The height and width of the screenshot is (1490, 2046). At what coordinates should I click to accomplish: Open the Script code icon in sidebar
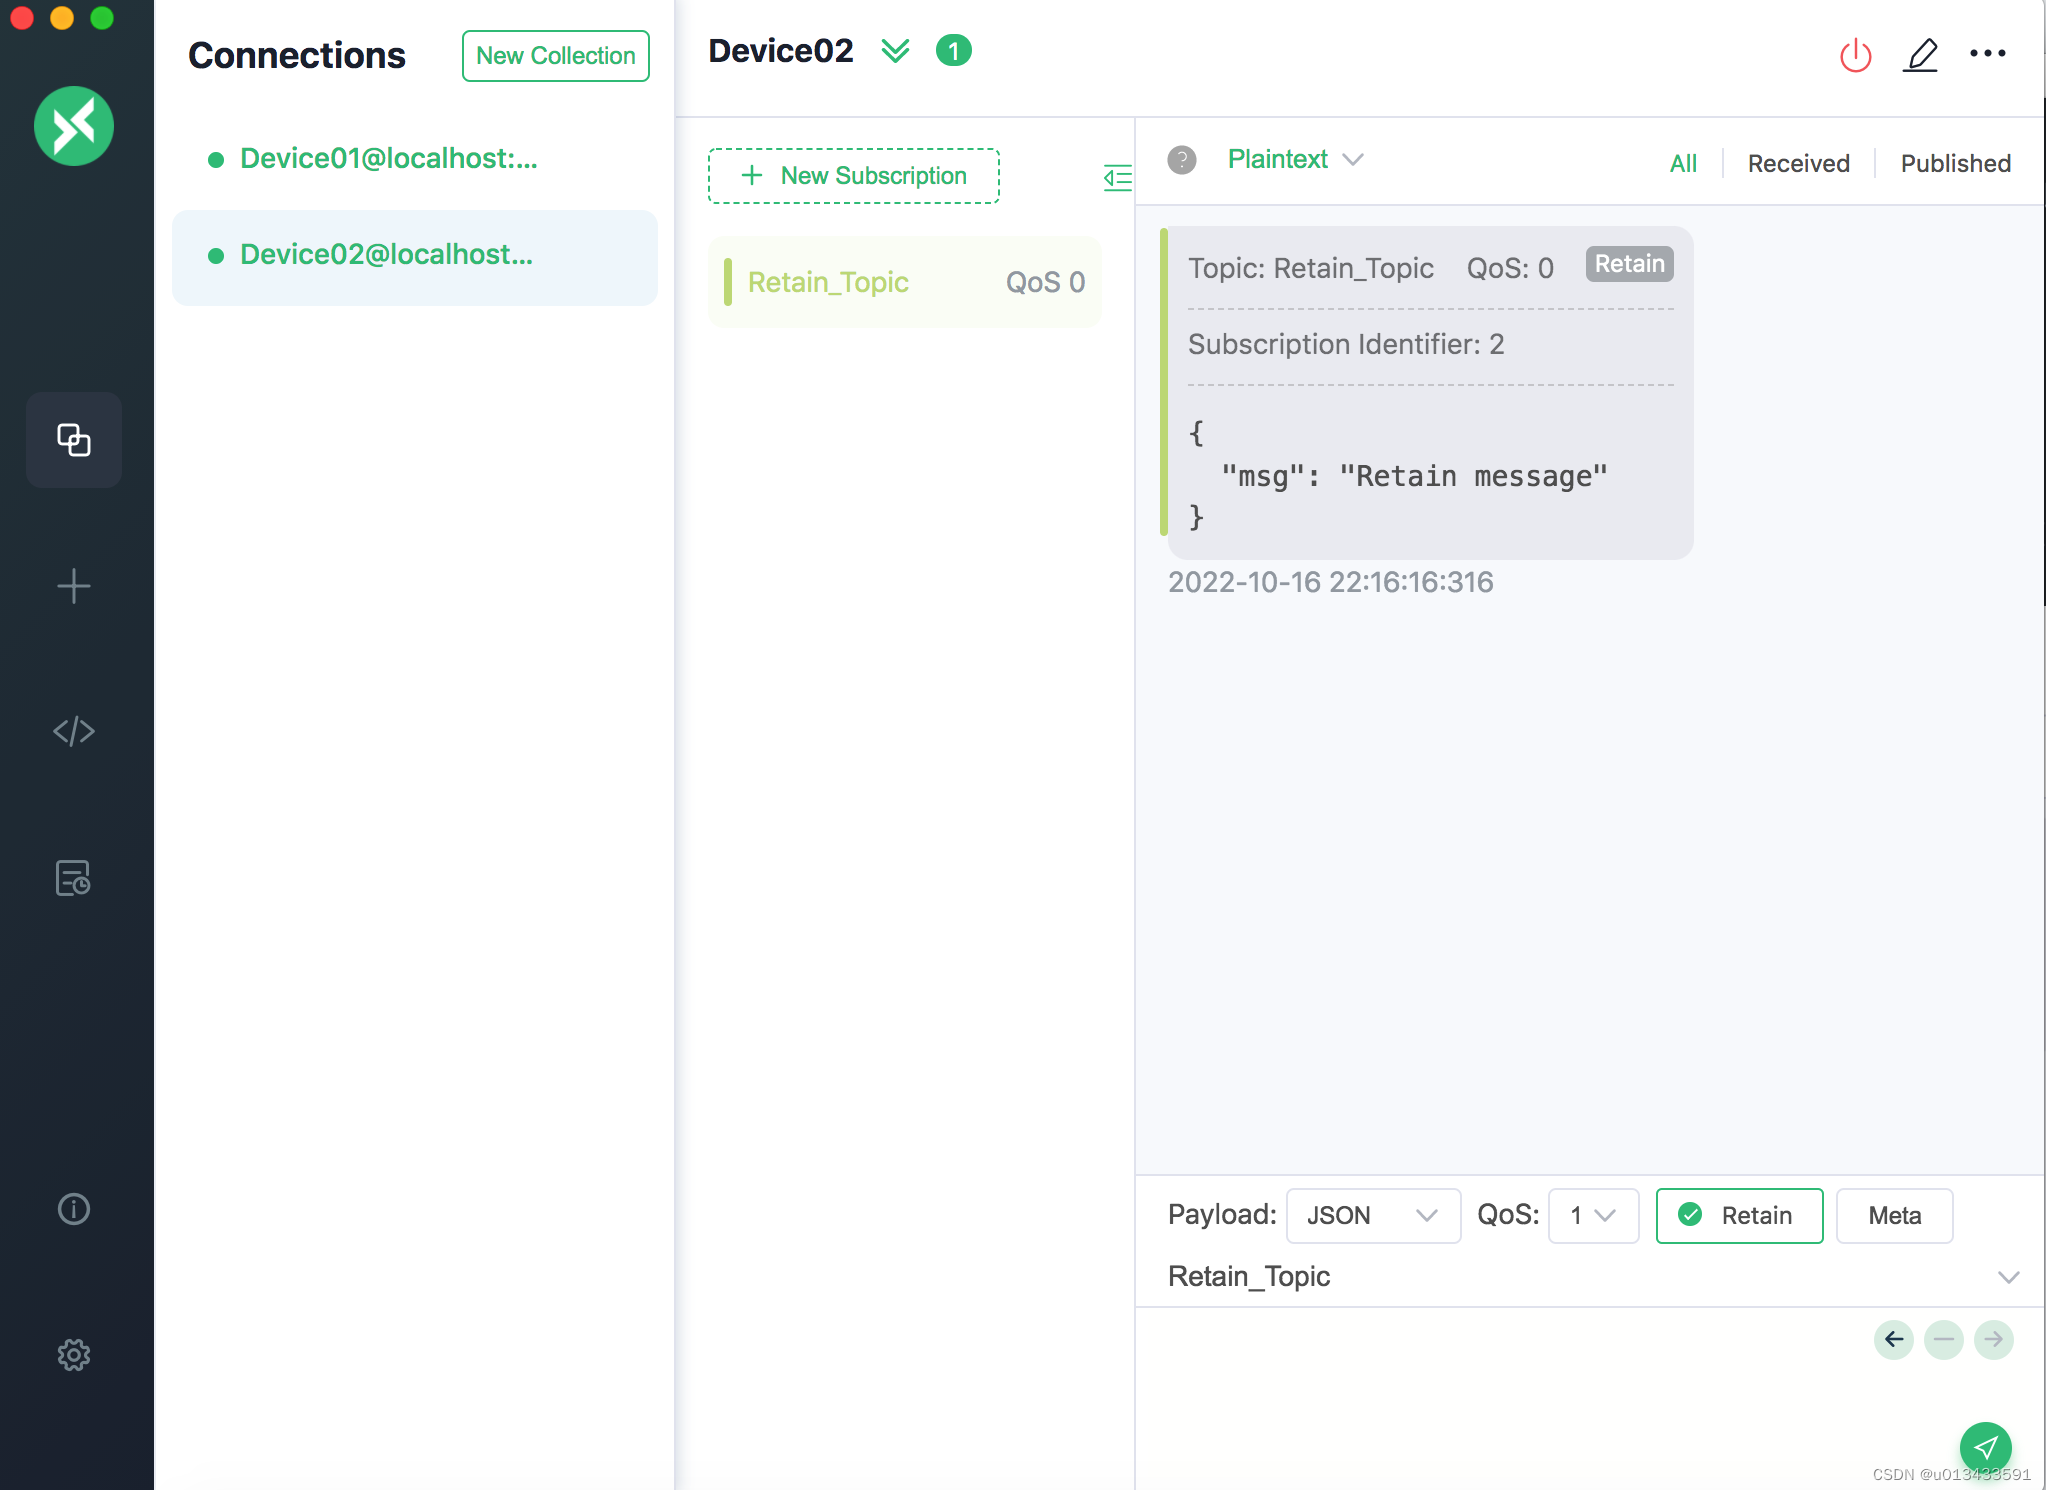click(74, 731)
